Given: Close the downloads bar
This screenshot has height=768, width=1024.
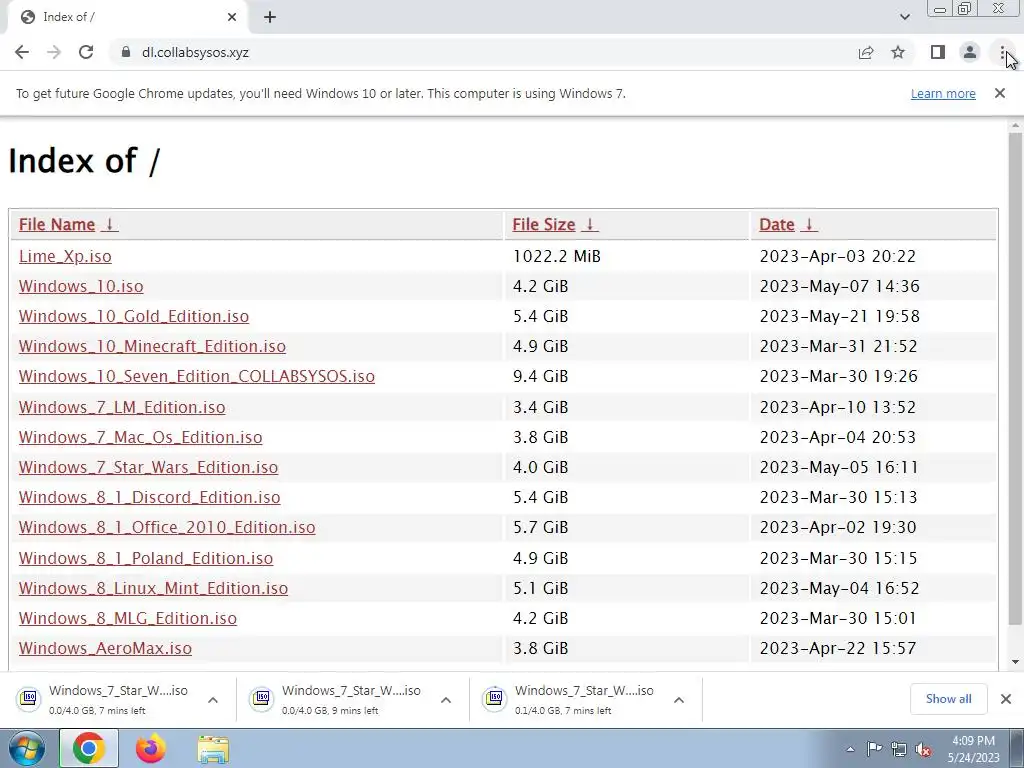Looking at the screenshot, I should (x=1006, y=699).
